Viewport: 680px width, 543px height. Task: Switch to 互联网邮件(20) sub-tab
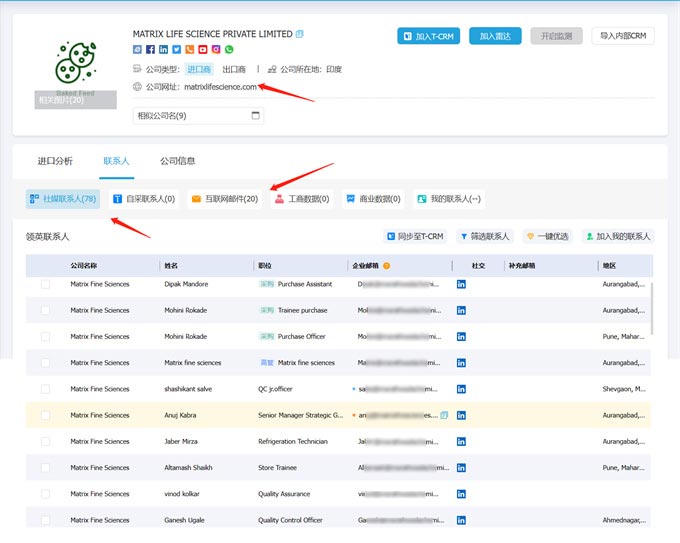tap(225, 199)
